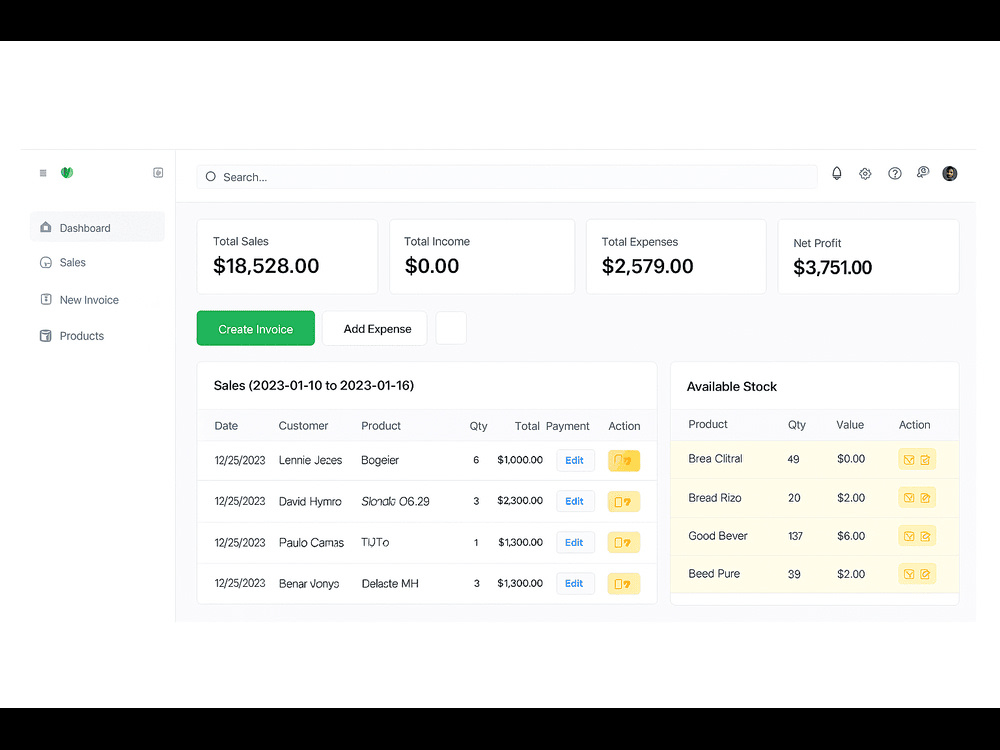Click yellow action icon for Lennie Jezes row
The height and width of the screenshot is (750, 1000).
(624, 460)
